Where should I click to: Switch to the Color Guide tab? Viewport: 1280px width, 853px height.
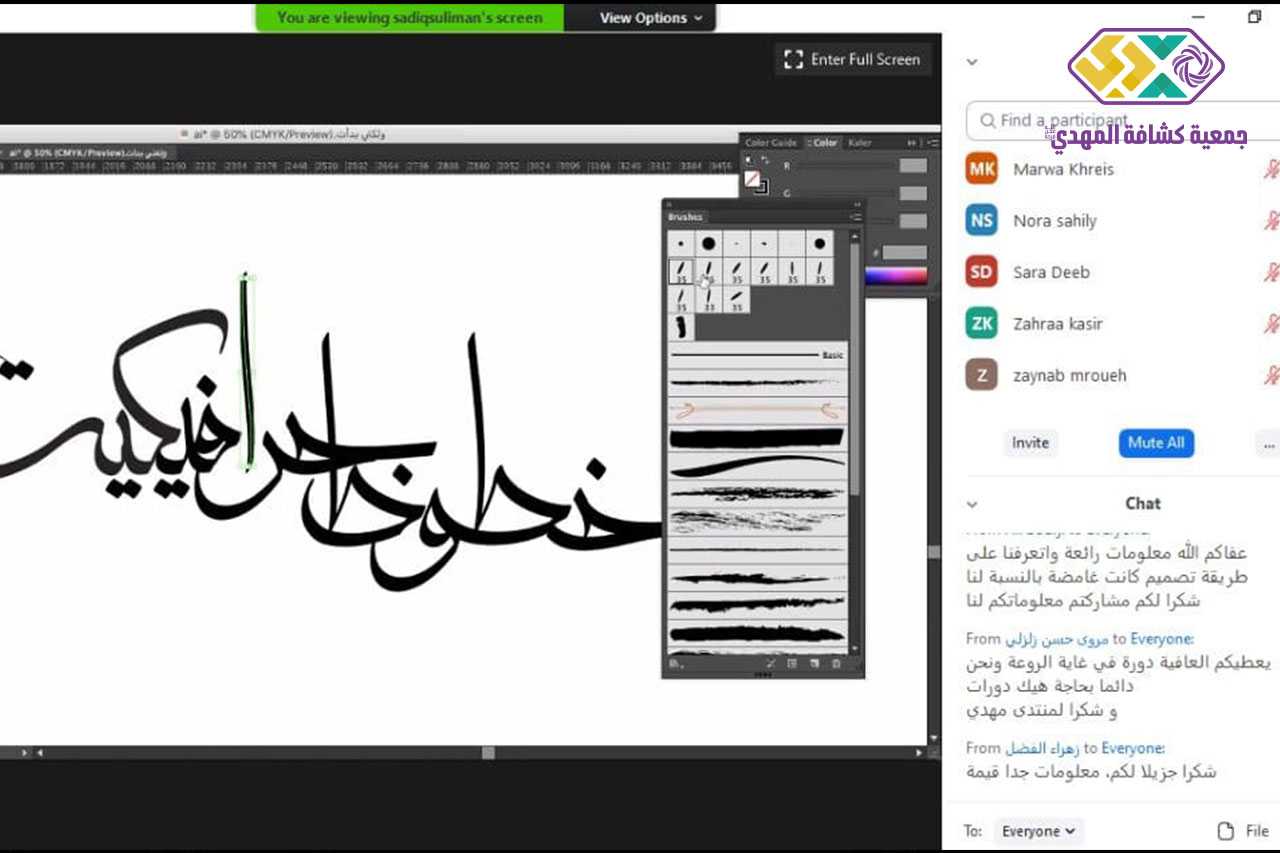click(x=770, y=143)
